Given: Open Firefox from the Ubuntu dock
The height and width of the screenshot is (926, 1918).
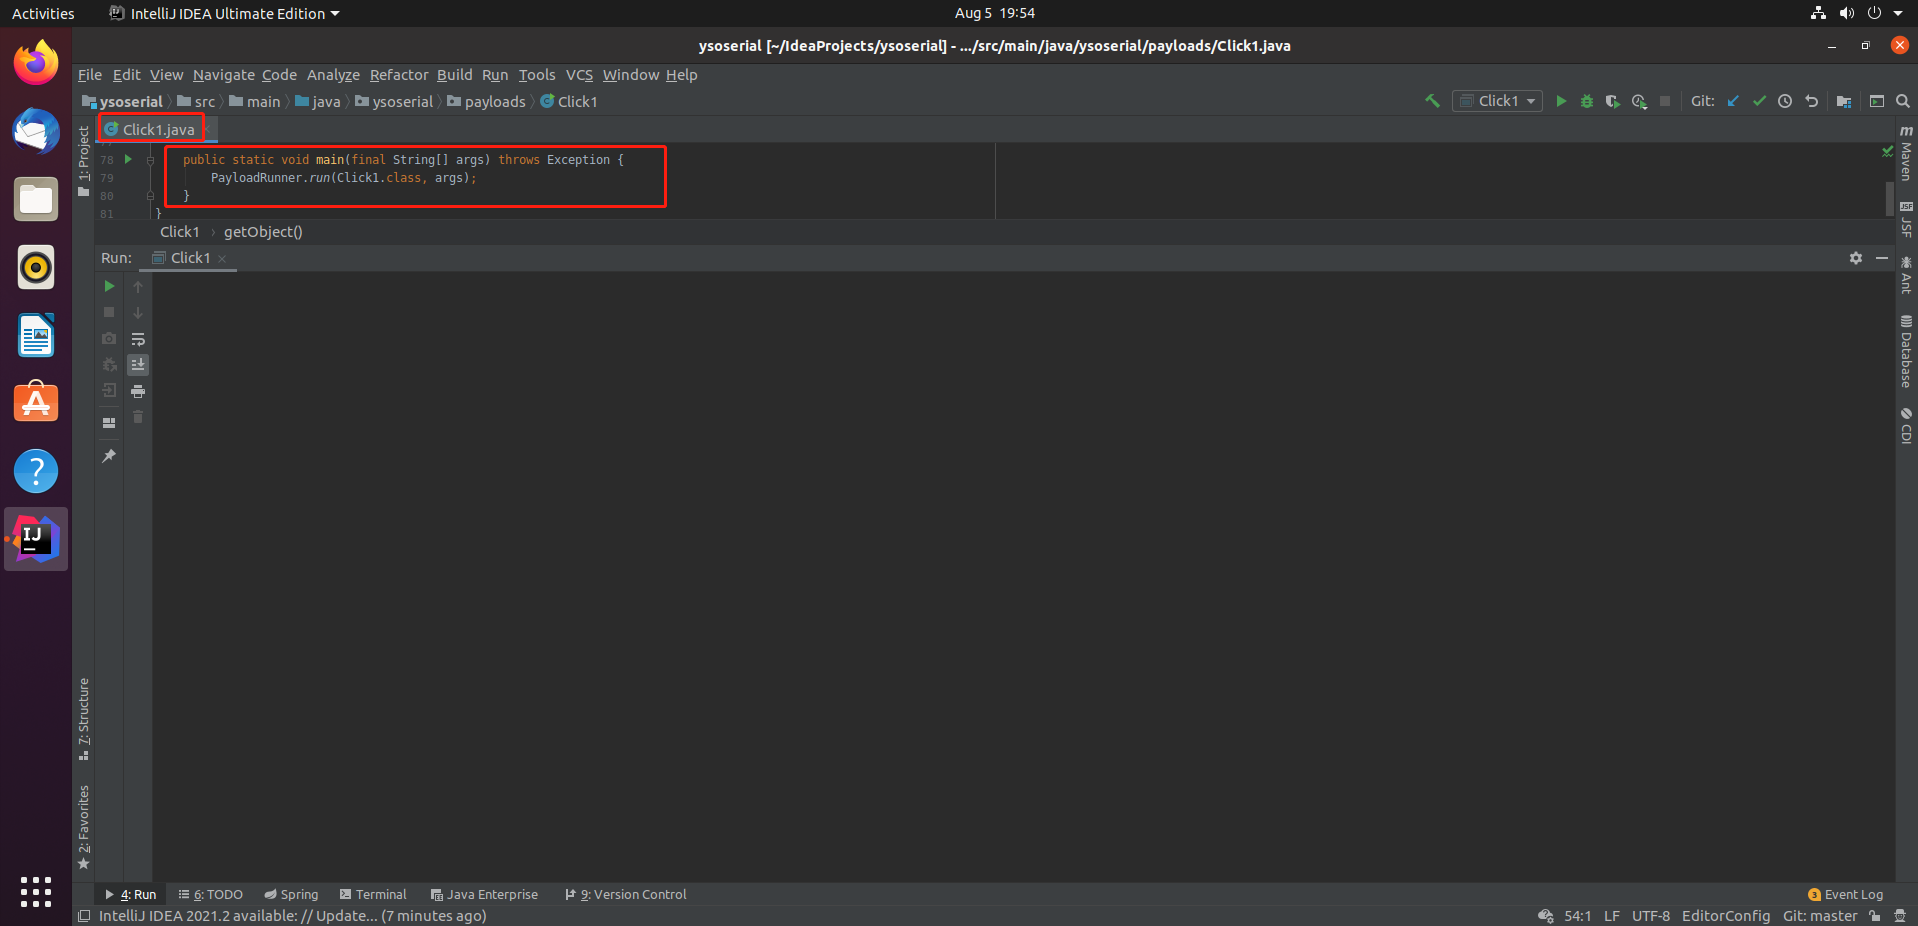Looking at the screenshot, I should 36,63.
